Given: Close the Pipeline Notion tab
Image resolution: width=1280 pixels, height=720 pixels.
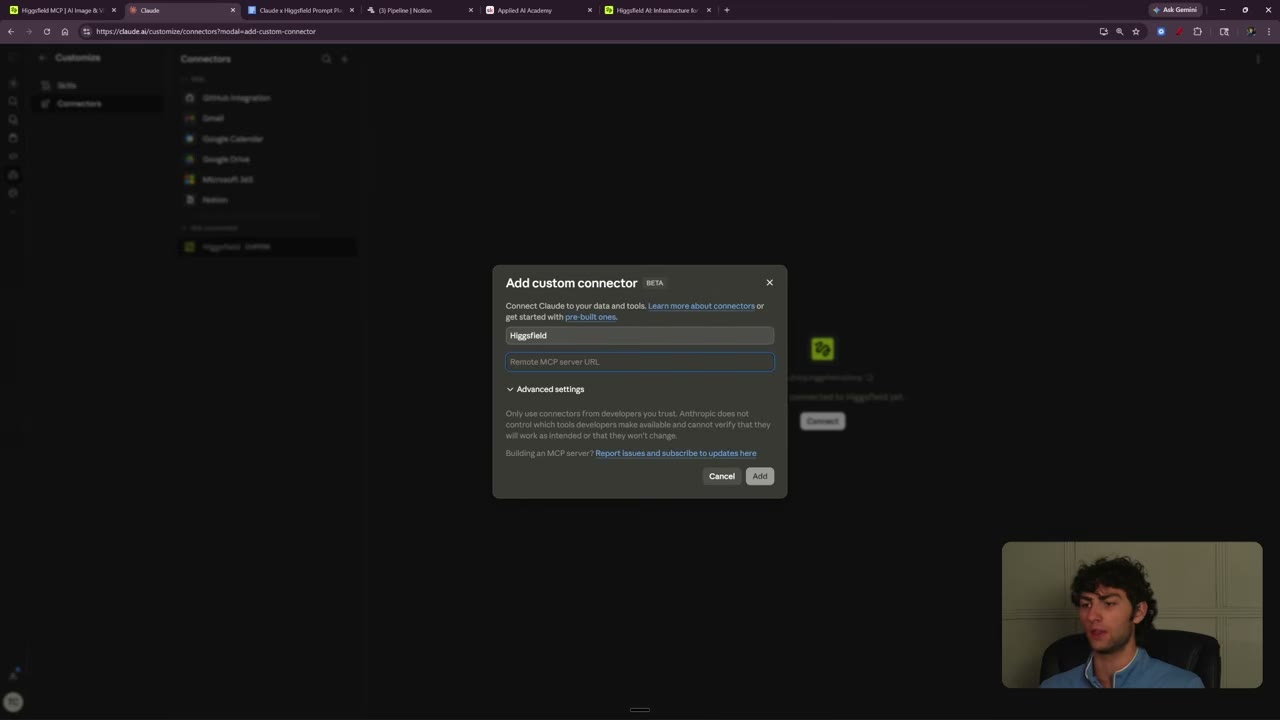Looking at the screenshot, I should (470, 10).
